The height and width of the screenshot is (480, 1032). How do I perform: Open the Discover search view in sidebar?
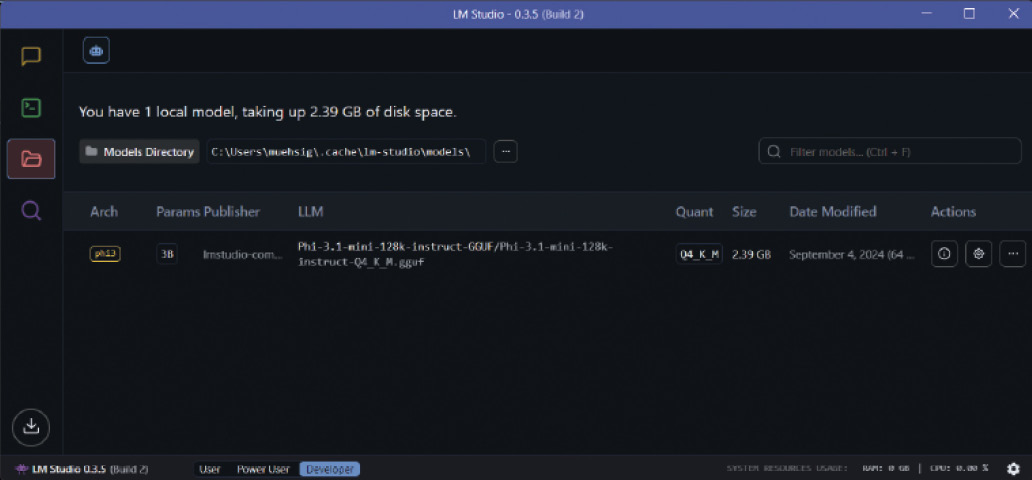tap(31, 211)
